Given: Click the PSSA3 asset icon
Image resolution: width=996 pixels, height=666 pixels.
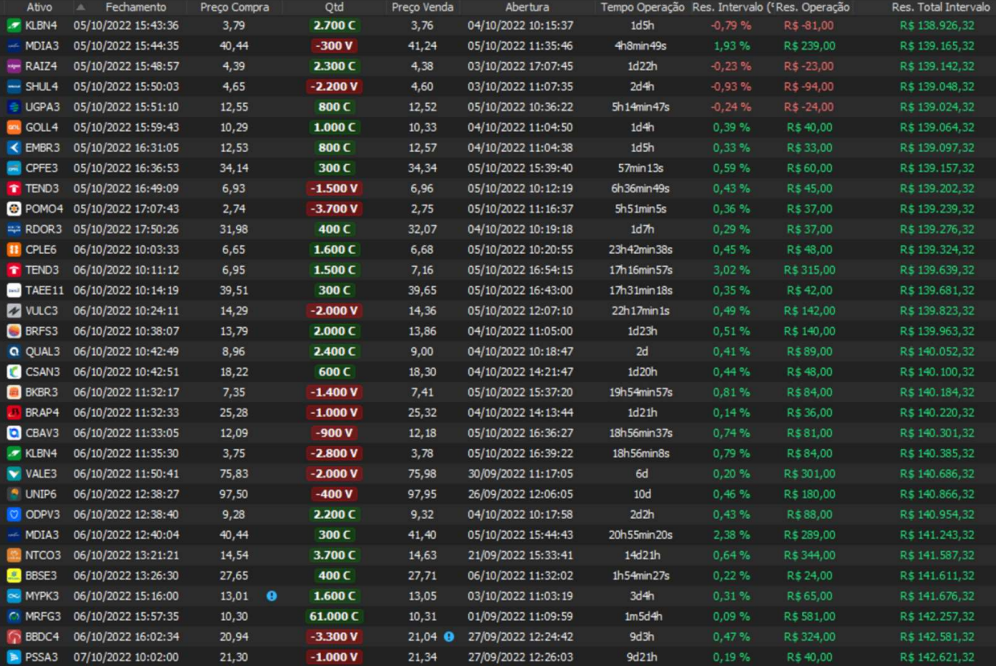Looking at the screenshot, I should 14,656.
